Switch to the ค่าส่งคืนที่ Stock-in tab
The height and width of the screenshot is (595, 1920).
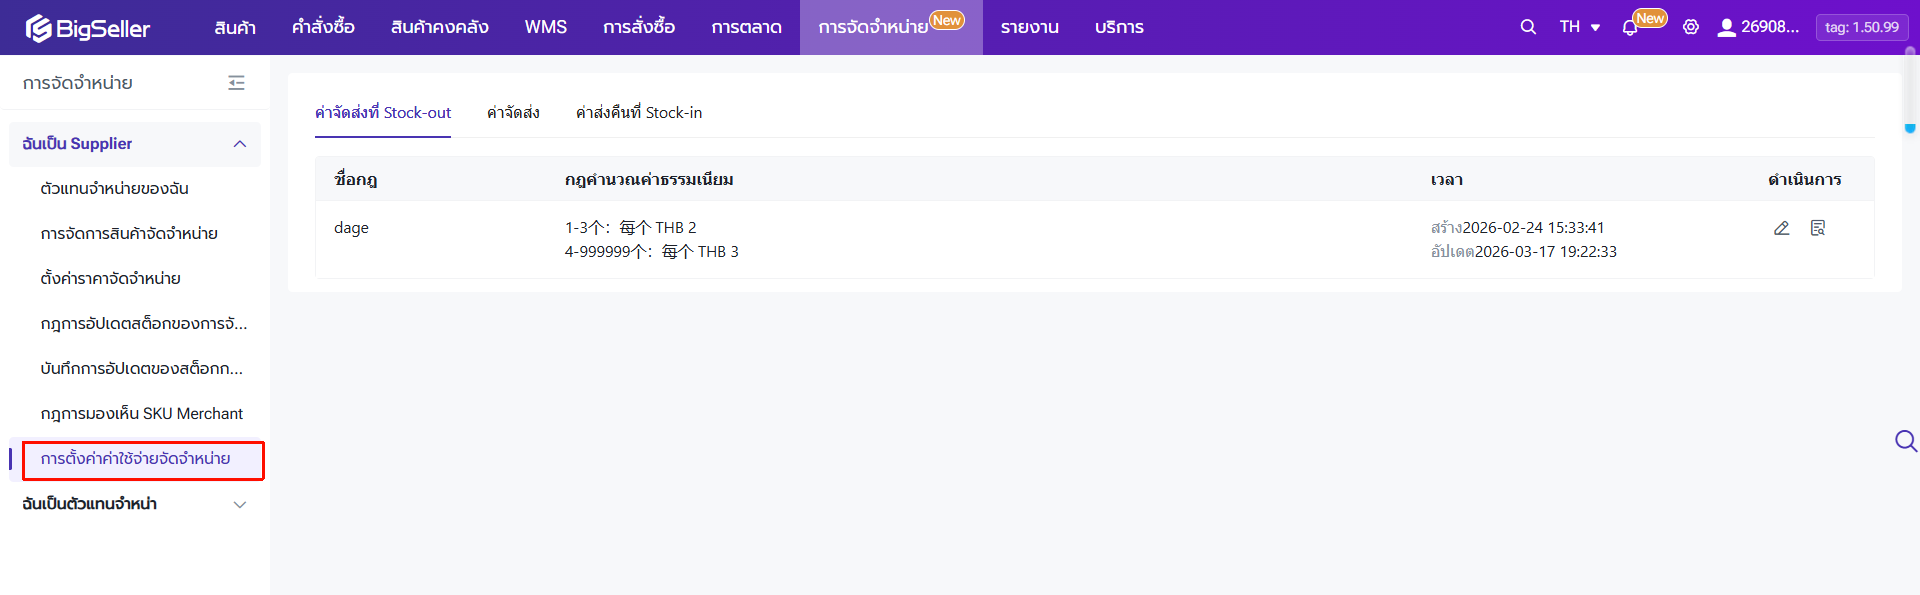coord(638,113)
